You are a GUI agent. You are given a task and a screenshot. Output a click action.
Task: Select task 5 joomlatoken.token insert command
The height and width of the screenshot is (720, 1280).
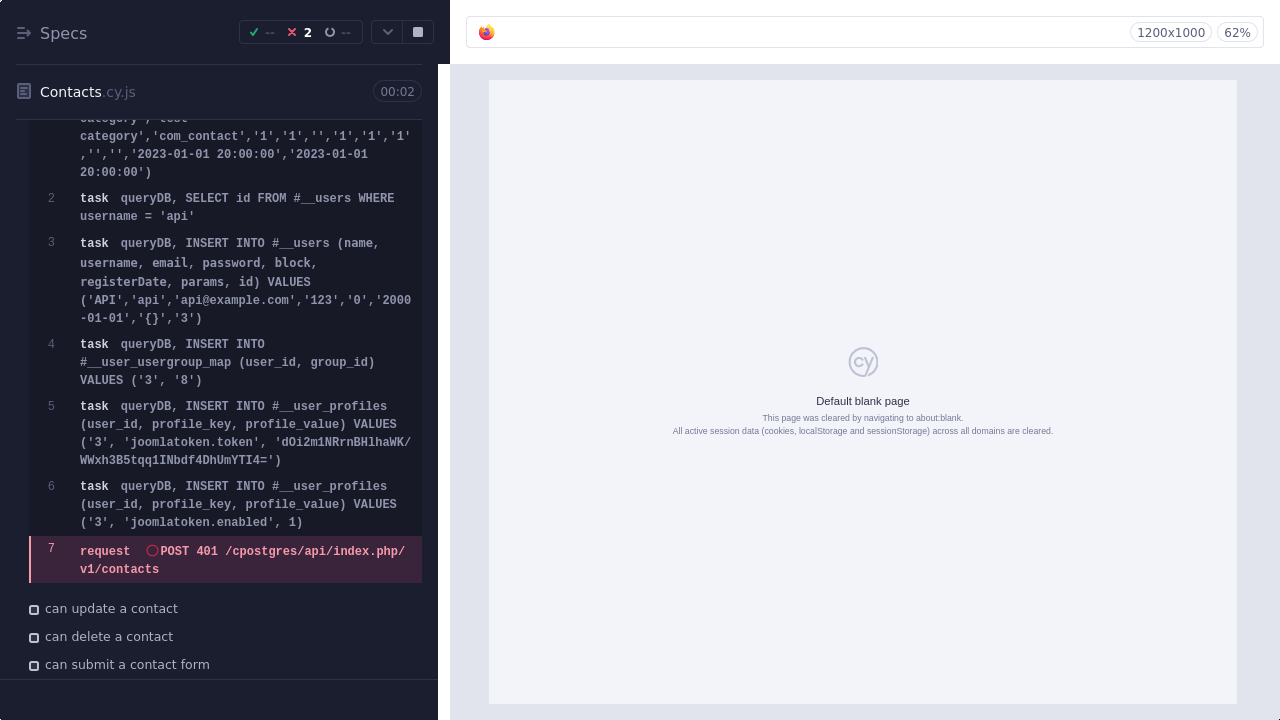pyautogui.click(x=226, y=433)
